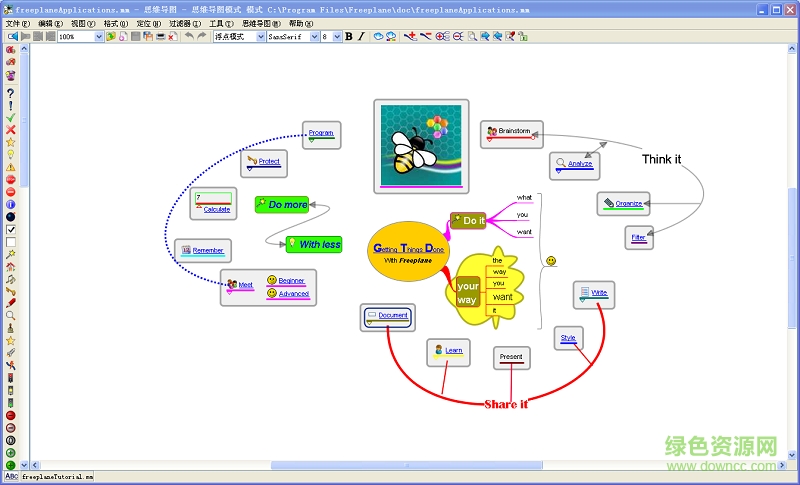800x485 pixels.
Task: Add the exclamation mark icon
Action: pos(10,106)
